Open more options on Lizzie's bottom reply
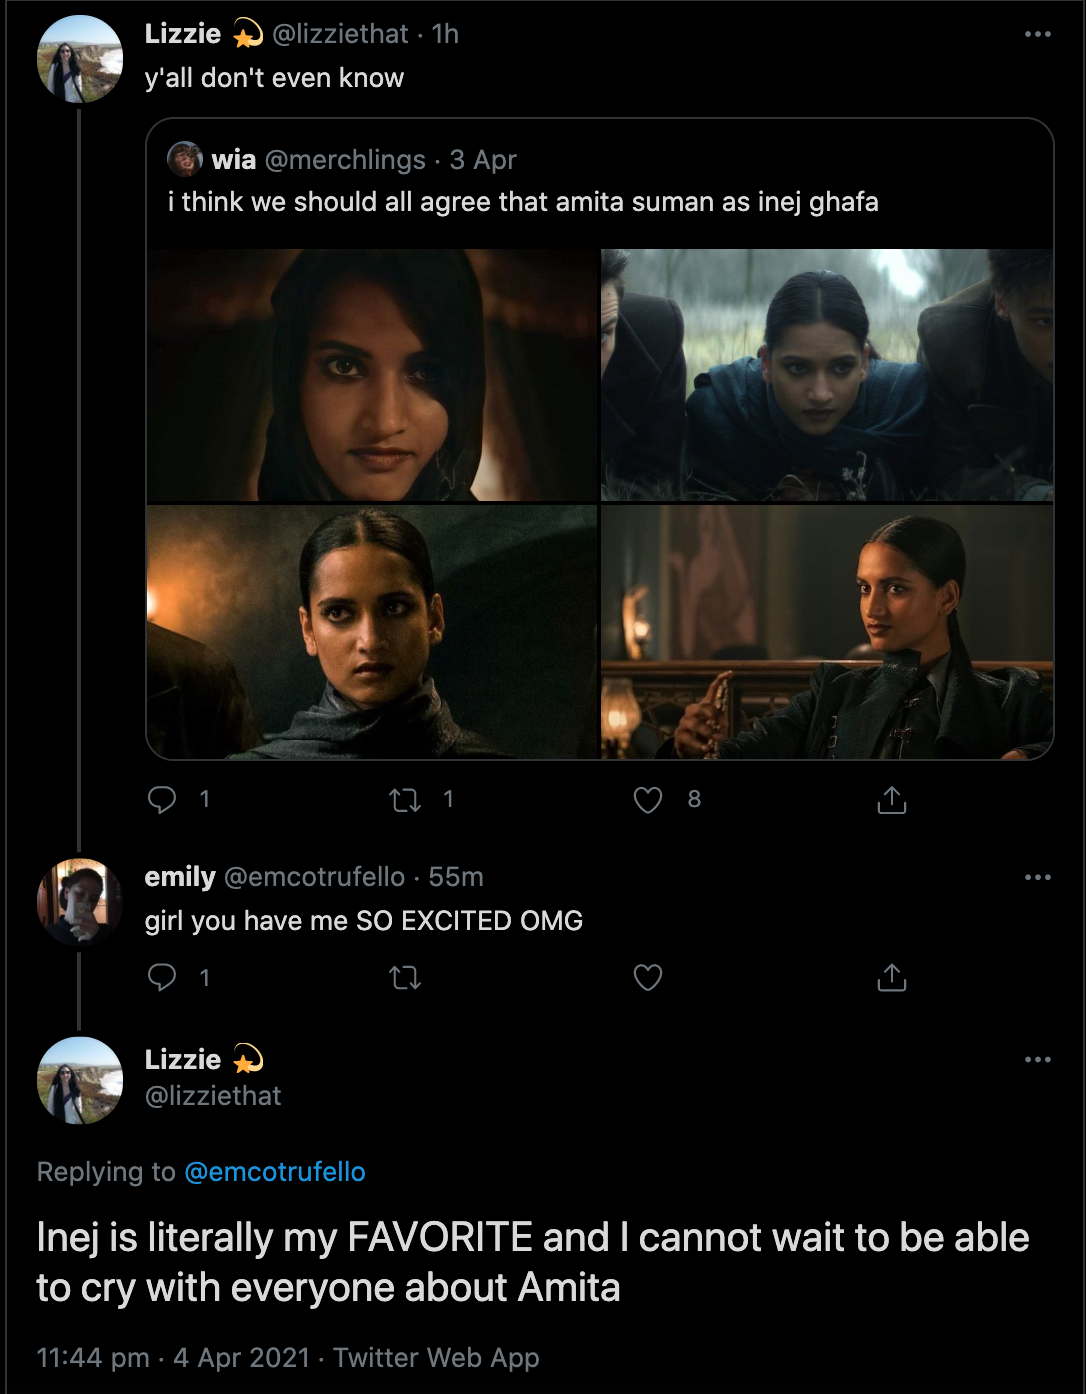The image size is (1086, 1394). 1037,1058
